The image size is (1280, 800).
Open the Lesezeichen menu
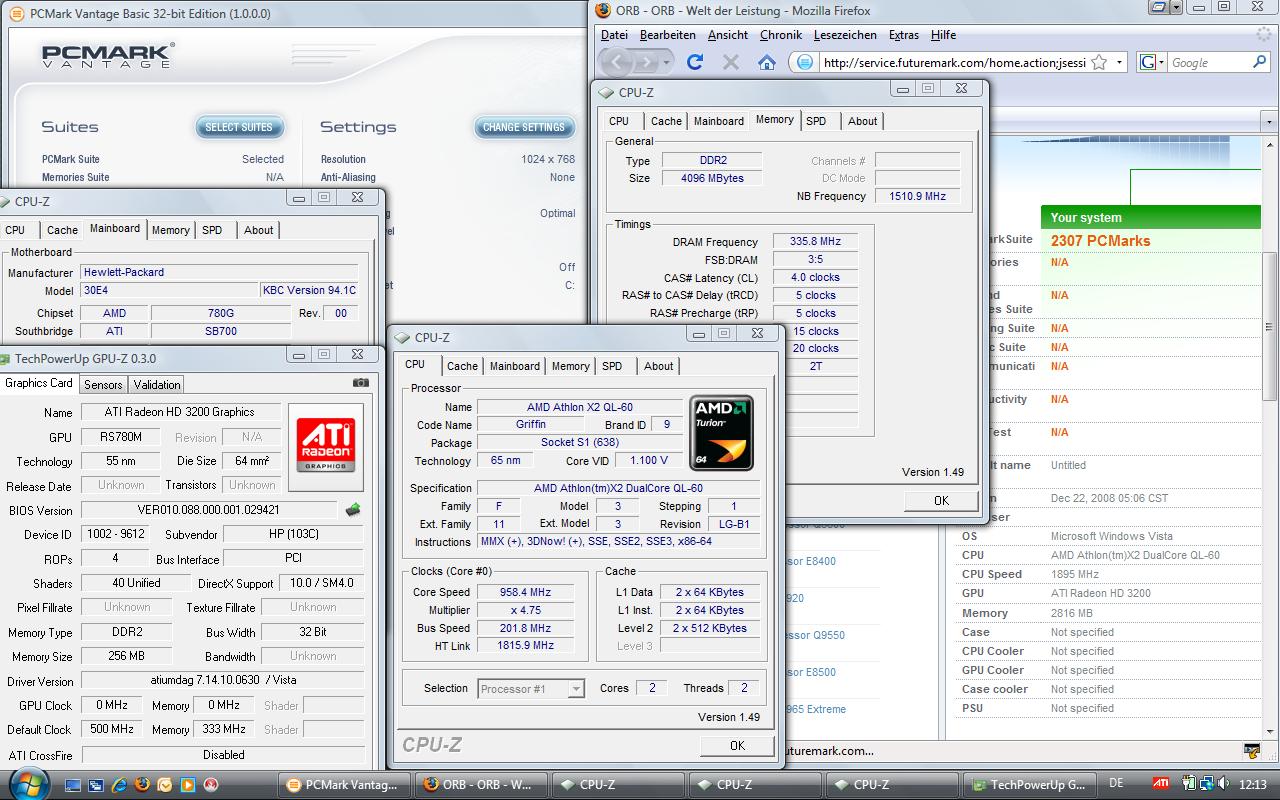(845, 34)
